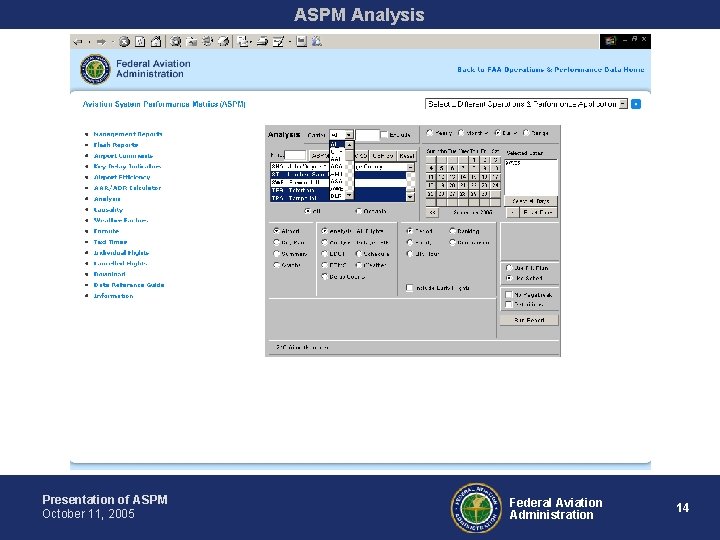Tick the No Pagebreak checkbox
The image size is (720, 540).
click(x=508, y=294)
